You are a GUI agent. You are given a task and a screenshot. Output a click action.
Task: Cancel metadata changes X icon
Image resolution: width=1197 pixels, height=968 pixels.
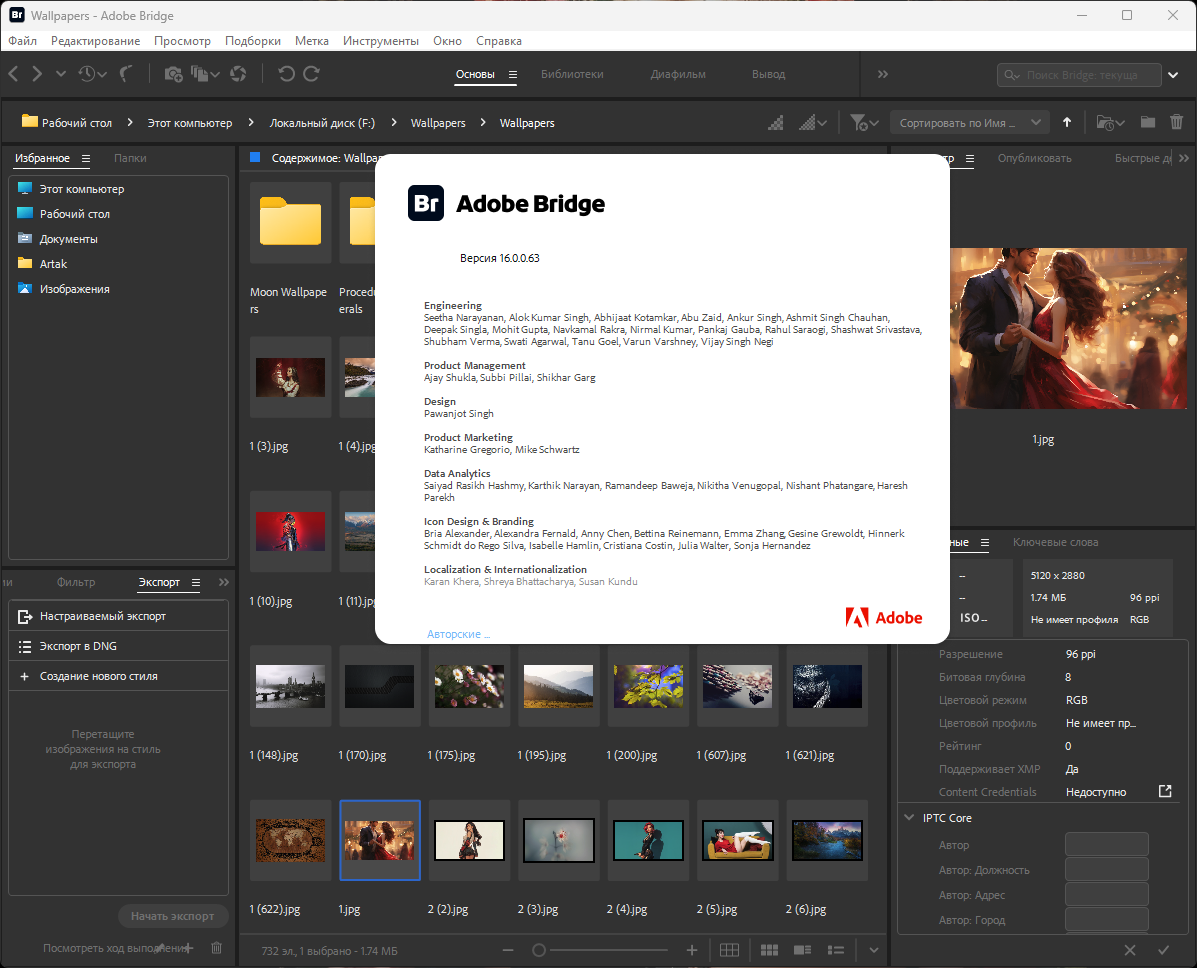pyautogui.click(x=1130, y=950)
